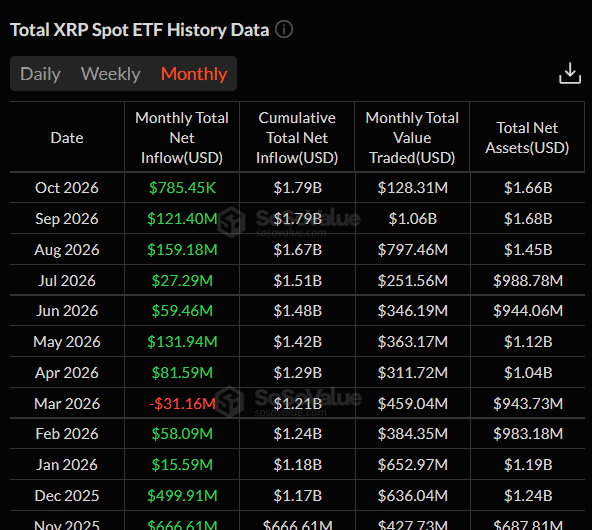
Task: Select the $1.45B net assets cell
Action: (x=528, y=250)
